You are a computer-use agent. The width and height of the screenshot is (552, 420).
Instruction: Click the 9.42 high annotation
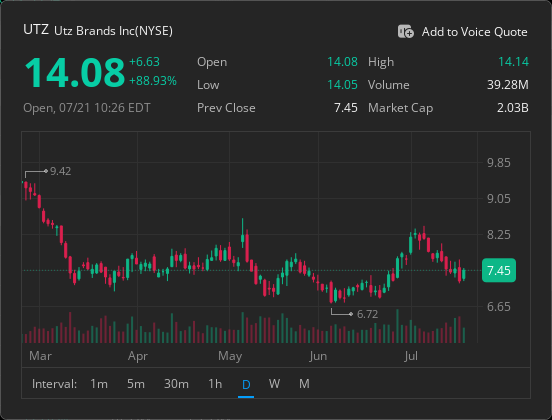(61, 171)
